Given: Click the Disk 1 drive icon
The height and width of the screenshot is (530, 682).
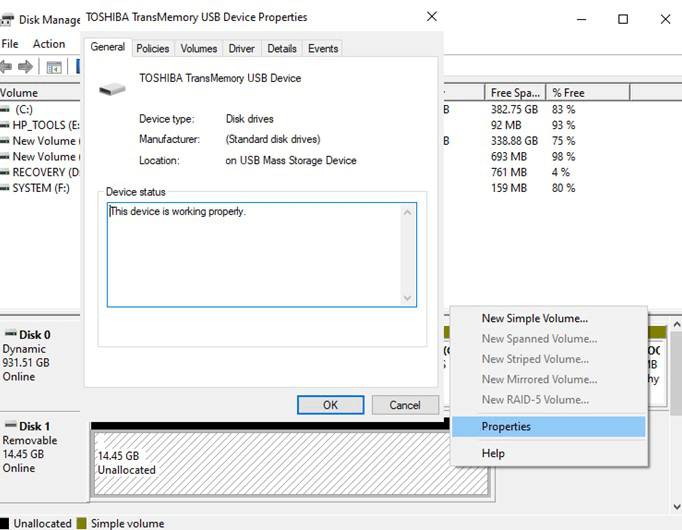Looking at the screenshot, I should click(x=10, y=425).
